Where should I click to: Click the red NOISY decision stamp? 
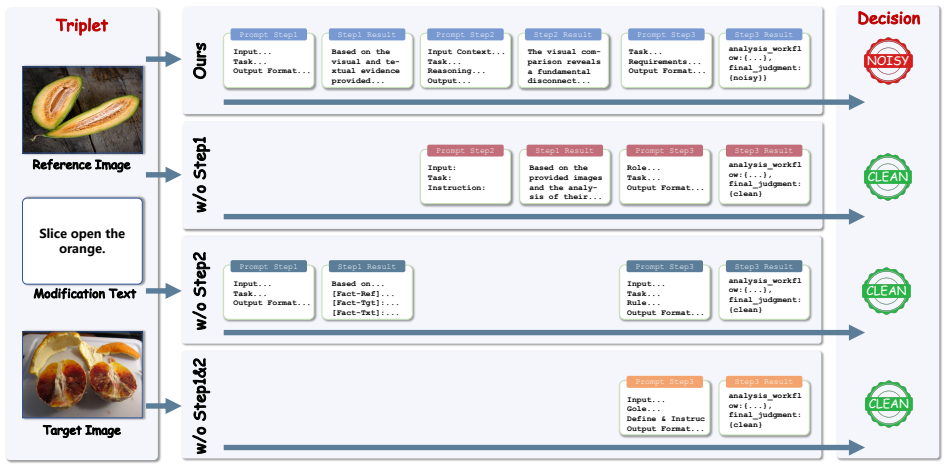(x=888, y=61)
